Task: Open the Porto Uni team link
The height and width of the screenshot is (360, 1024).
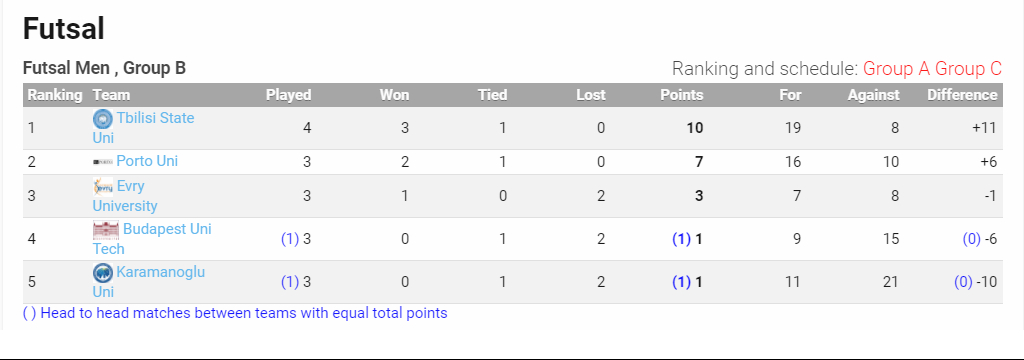Action: 147,161
